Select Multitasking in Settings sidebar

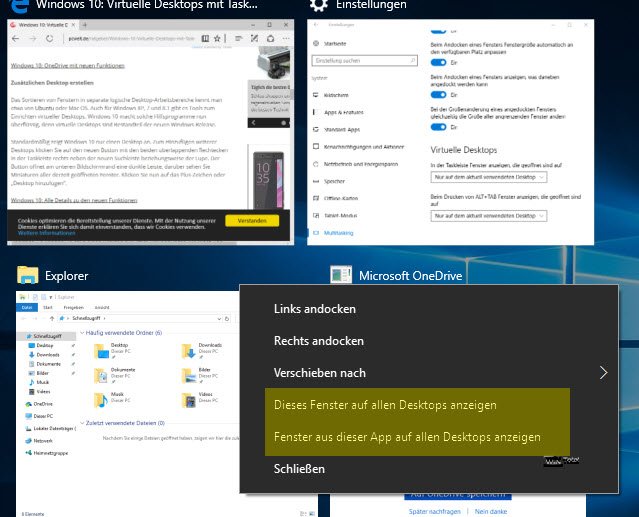coord(338,233)
